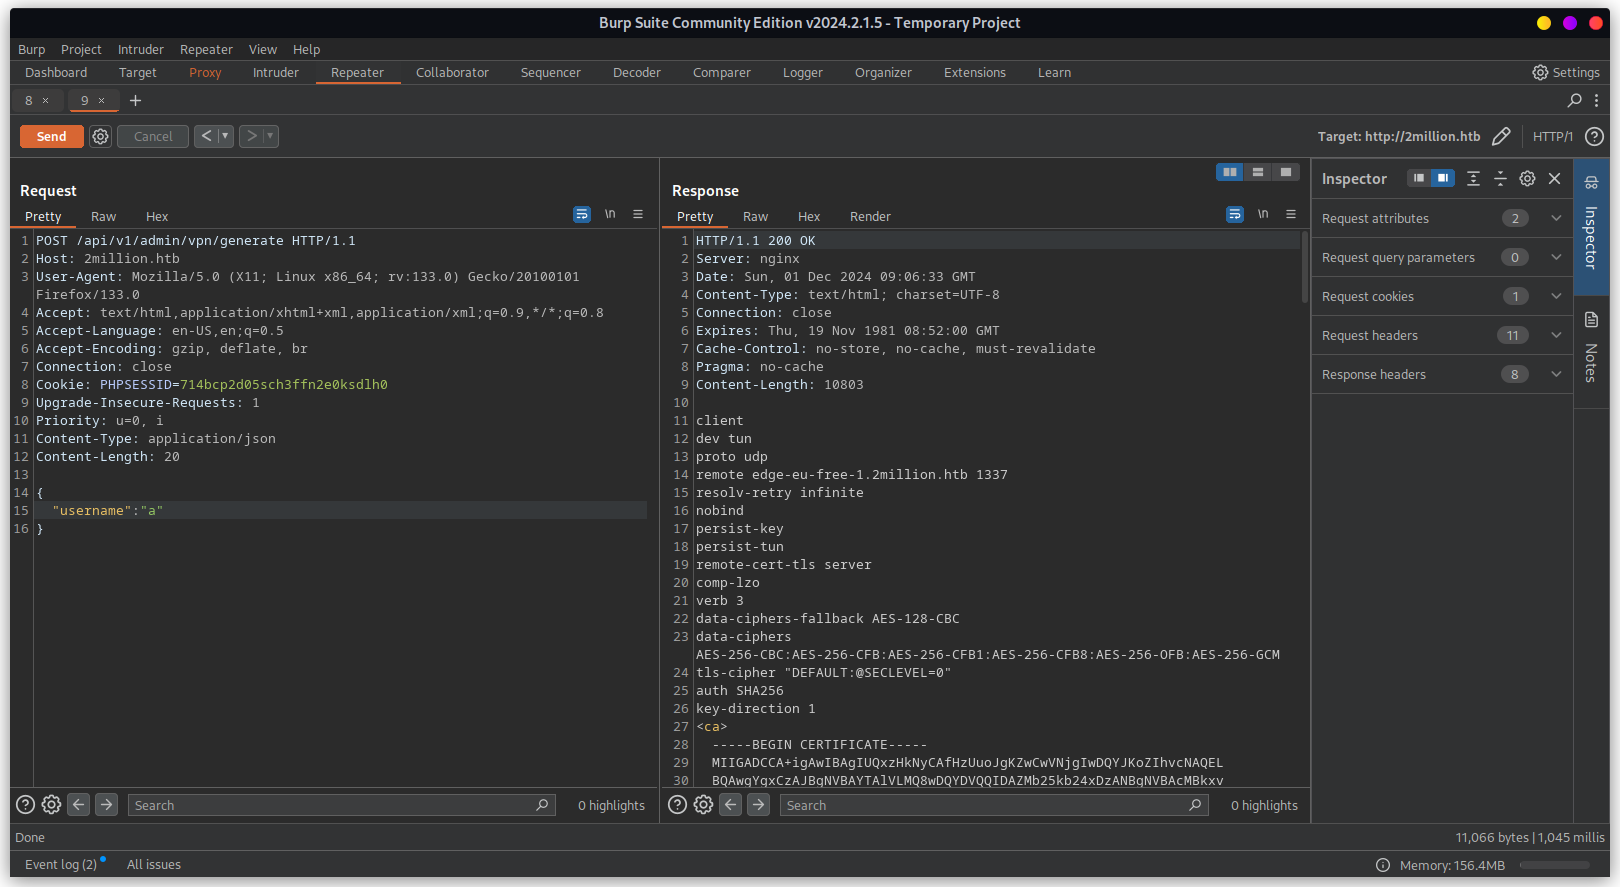Toggle the HTTP/1 protocol selector

[1552, 136]
